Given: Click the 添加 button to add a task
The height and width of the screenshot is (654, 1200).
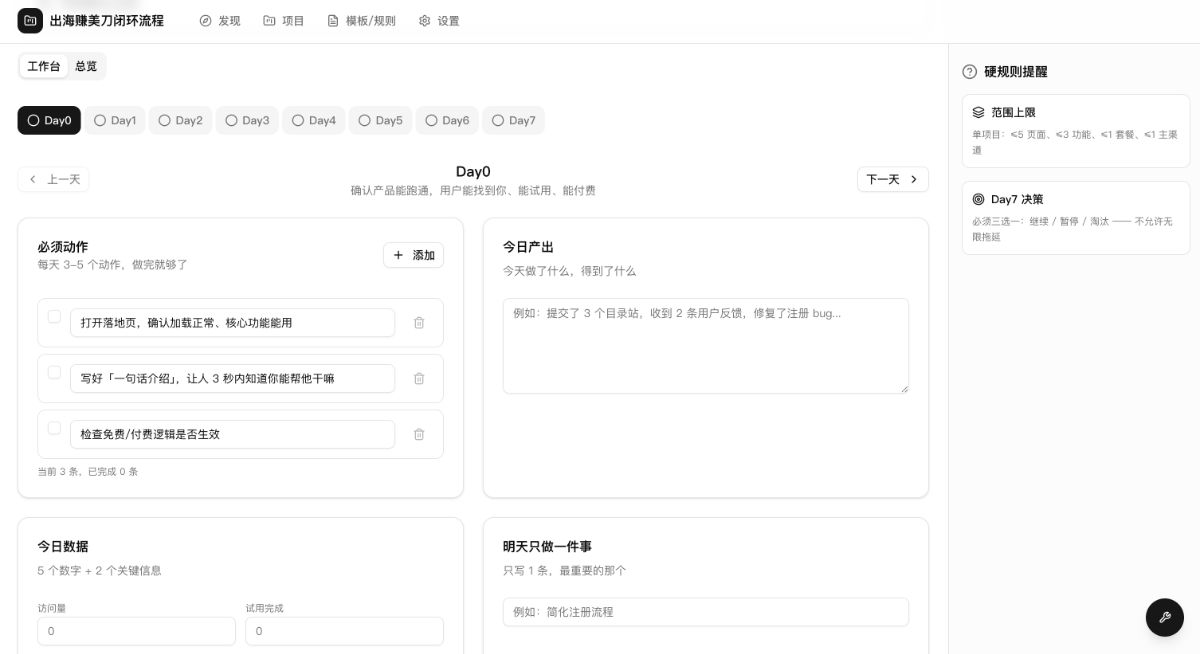Looking at the screenshot, I should (413, 255).
